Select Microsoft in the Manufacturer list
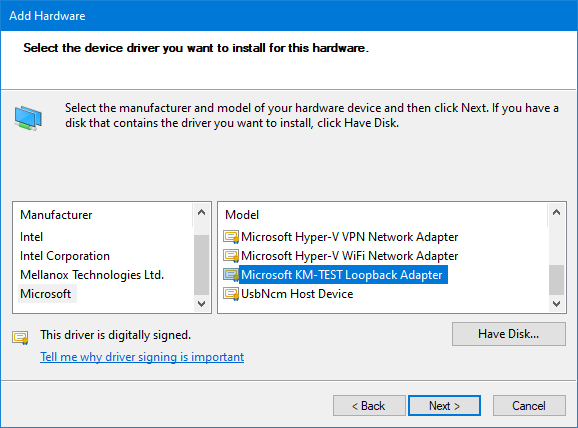578x428 pixels. point(46,294)
